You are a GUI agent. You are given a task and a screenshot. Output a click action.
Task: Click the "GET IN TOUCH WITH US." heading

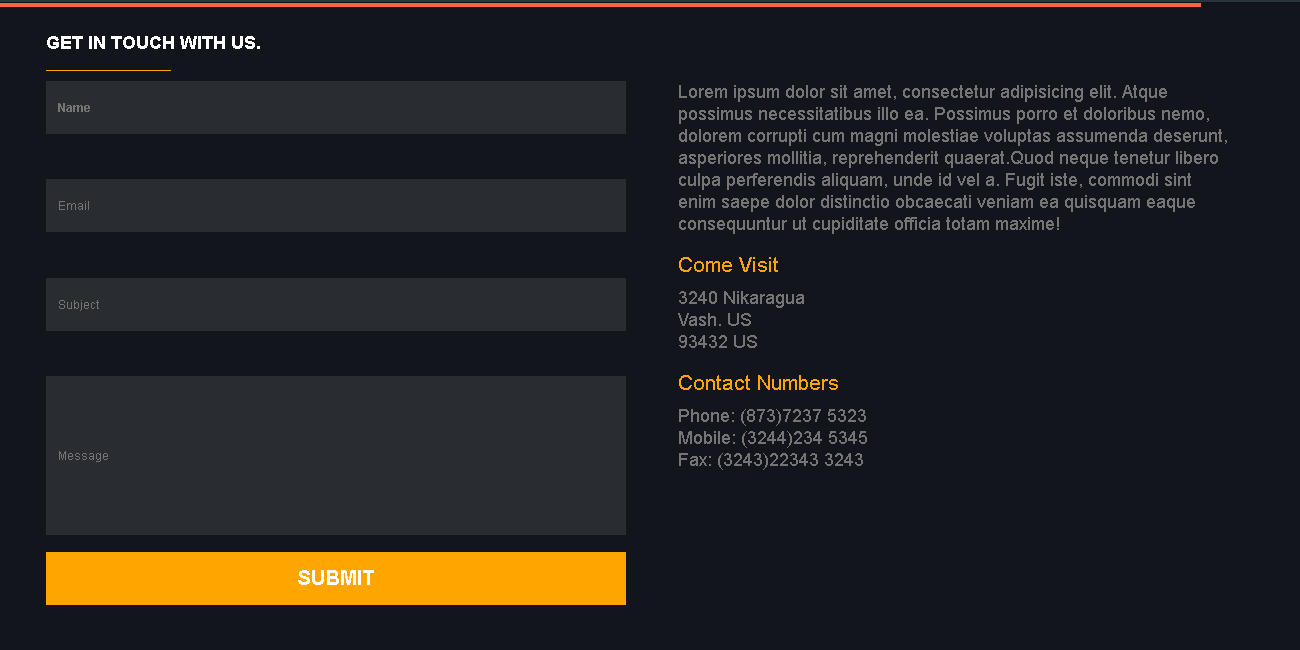point(153,43)
